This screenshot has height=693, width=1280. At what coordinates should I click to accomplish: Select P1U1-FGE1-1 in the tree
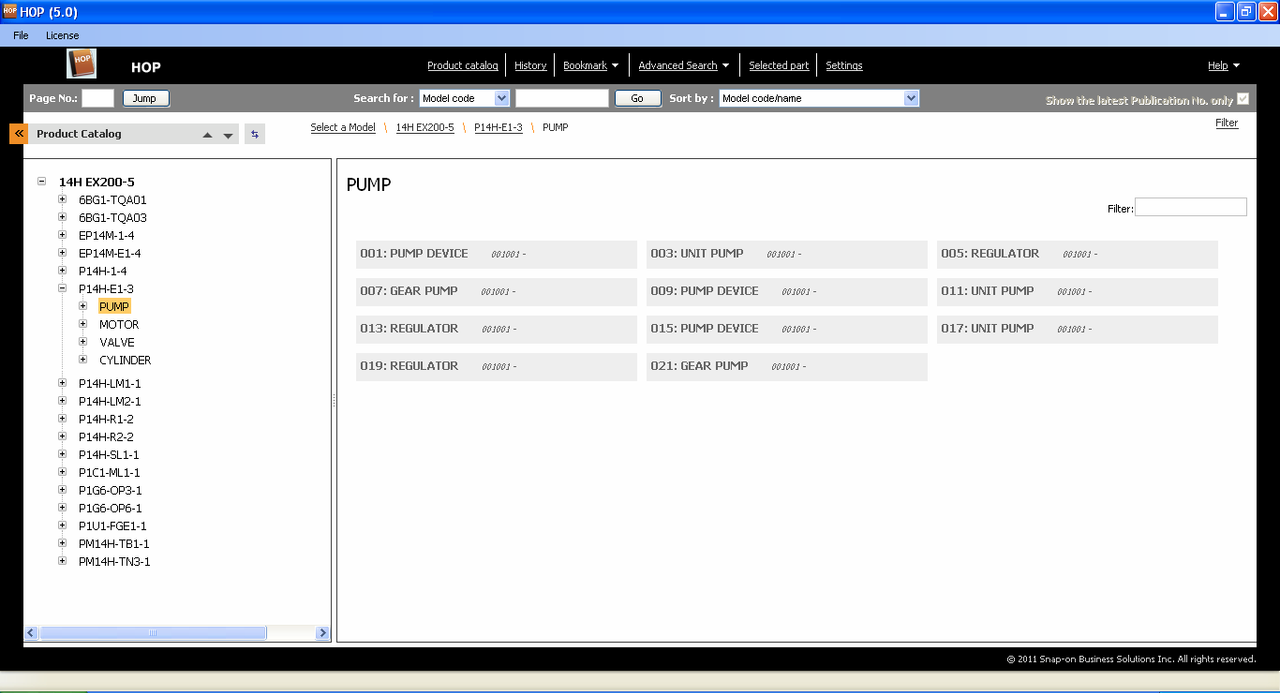click(x=113, y=526)
